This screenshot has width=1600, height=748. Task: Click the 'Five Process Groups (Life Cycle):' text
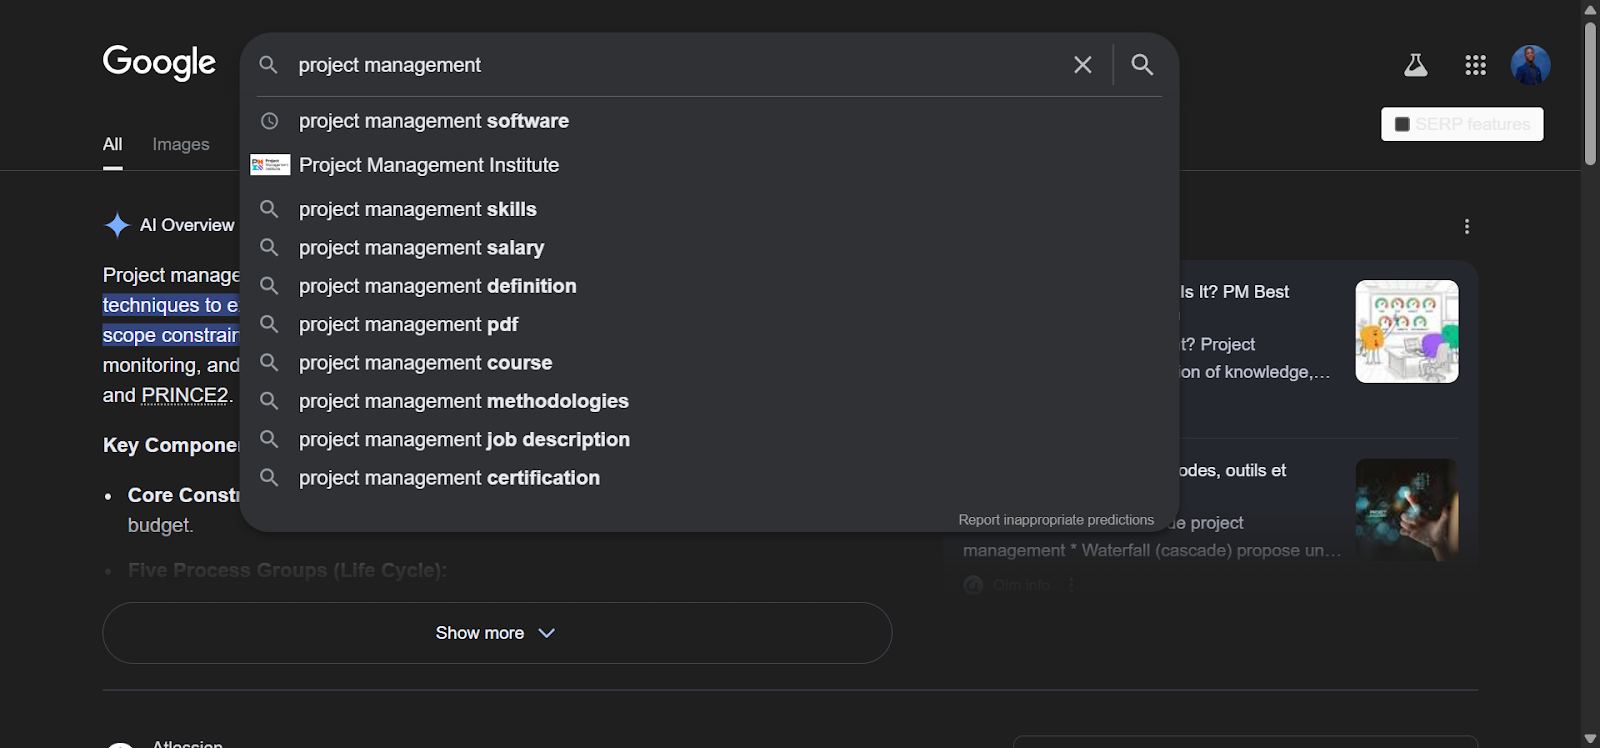tap(287, 570)
